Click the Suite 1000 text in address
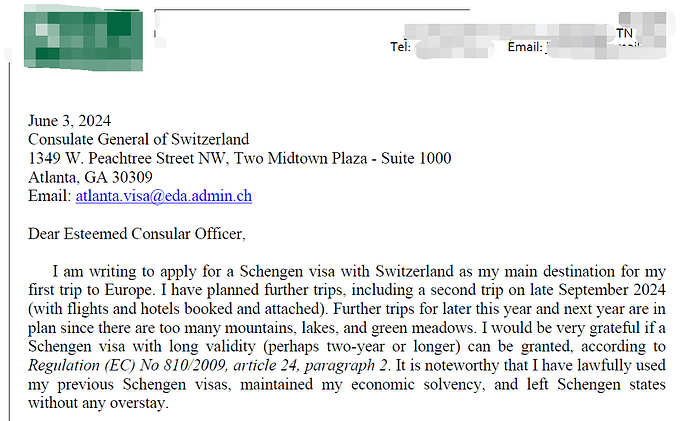 416,158
